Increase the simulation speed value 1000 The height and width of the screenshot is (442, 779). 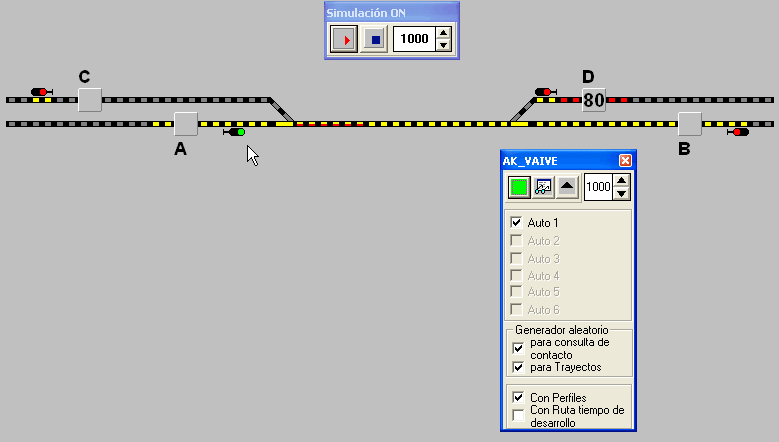tap(443, 33)
